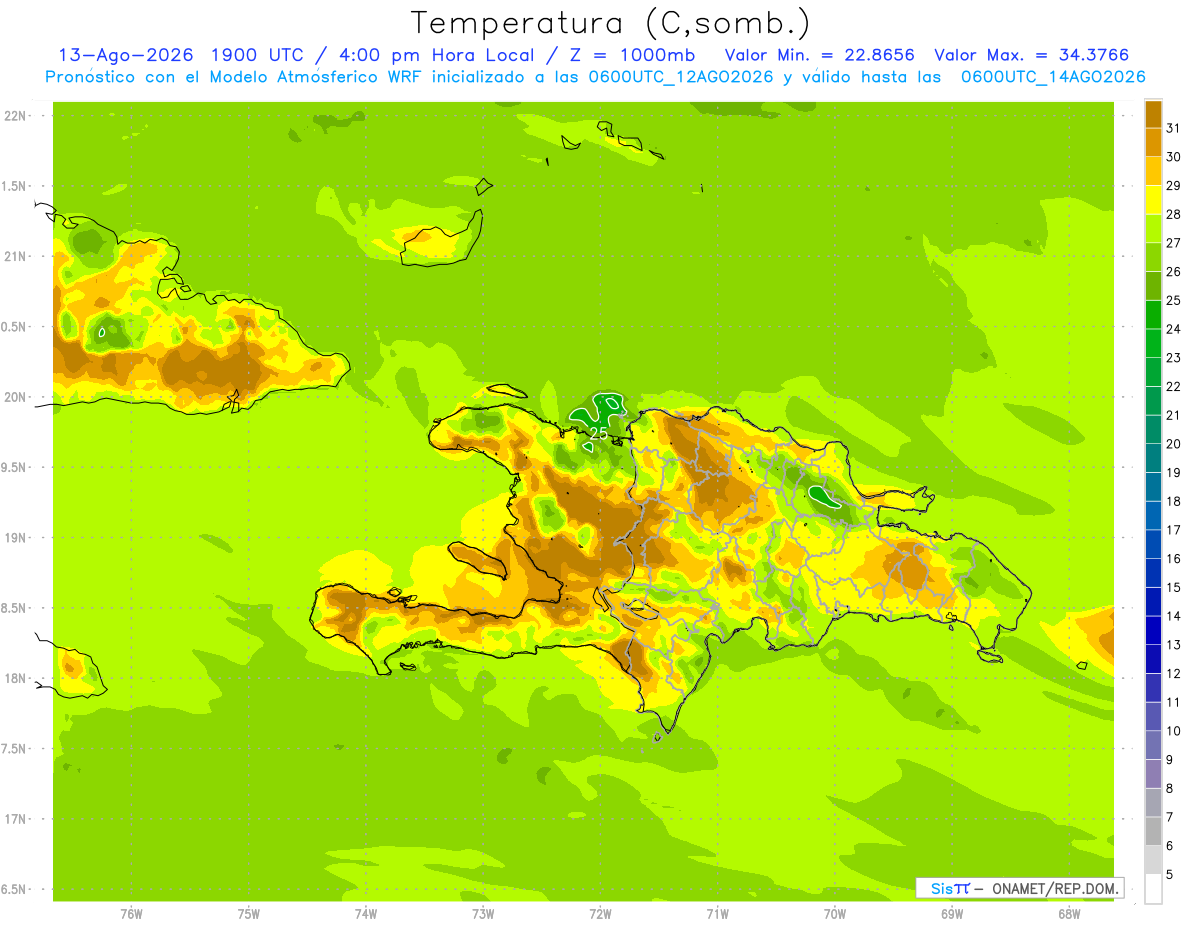
Task: Click latitude label 17N
Action: [16, 819]
